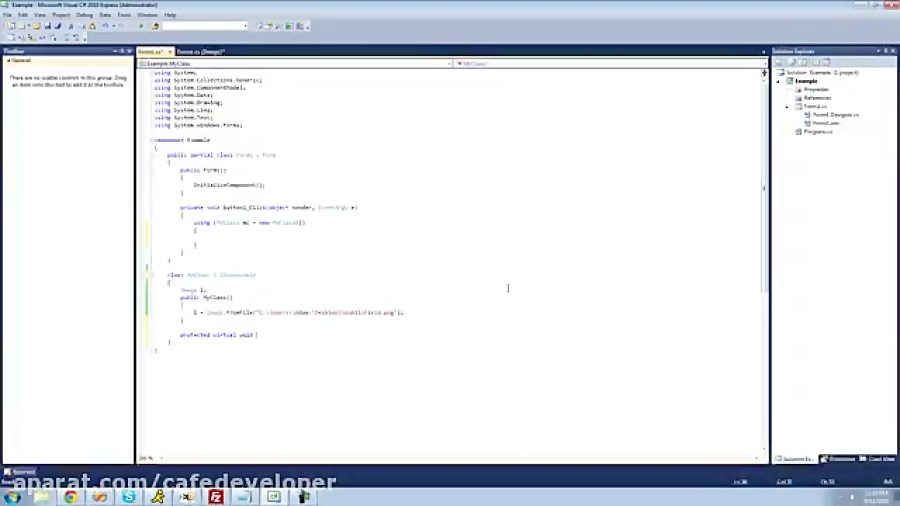Open FileZilla from the taskbar
The height and width of the screenshot is (506, 900).
tap(216, 497)
